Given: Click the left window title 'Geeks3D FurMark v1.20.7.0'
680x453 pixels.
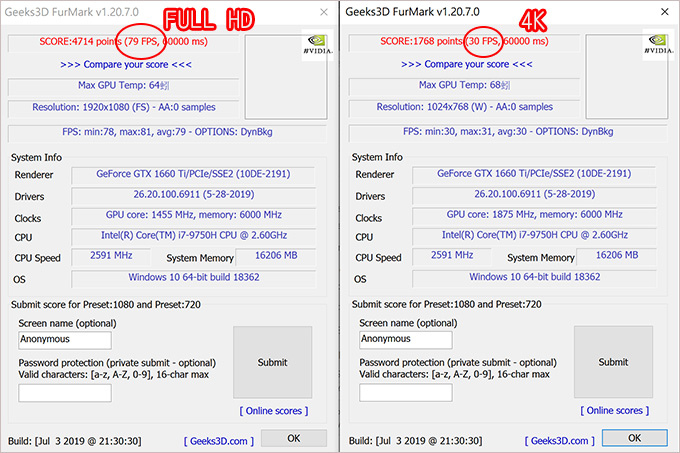Looking at the screenshot, I should click(72, 12).
